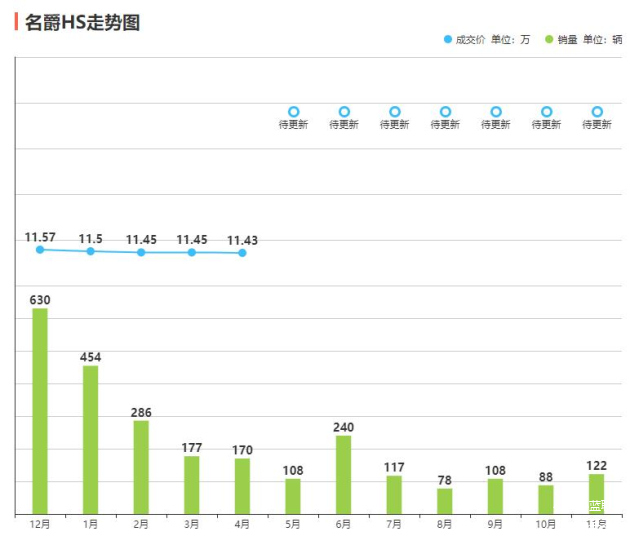Click the 8月 axis label

pos(445,524)
